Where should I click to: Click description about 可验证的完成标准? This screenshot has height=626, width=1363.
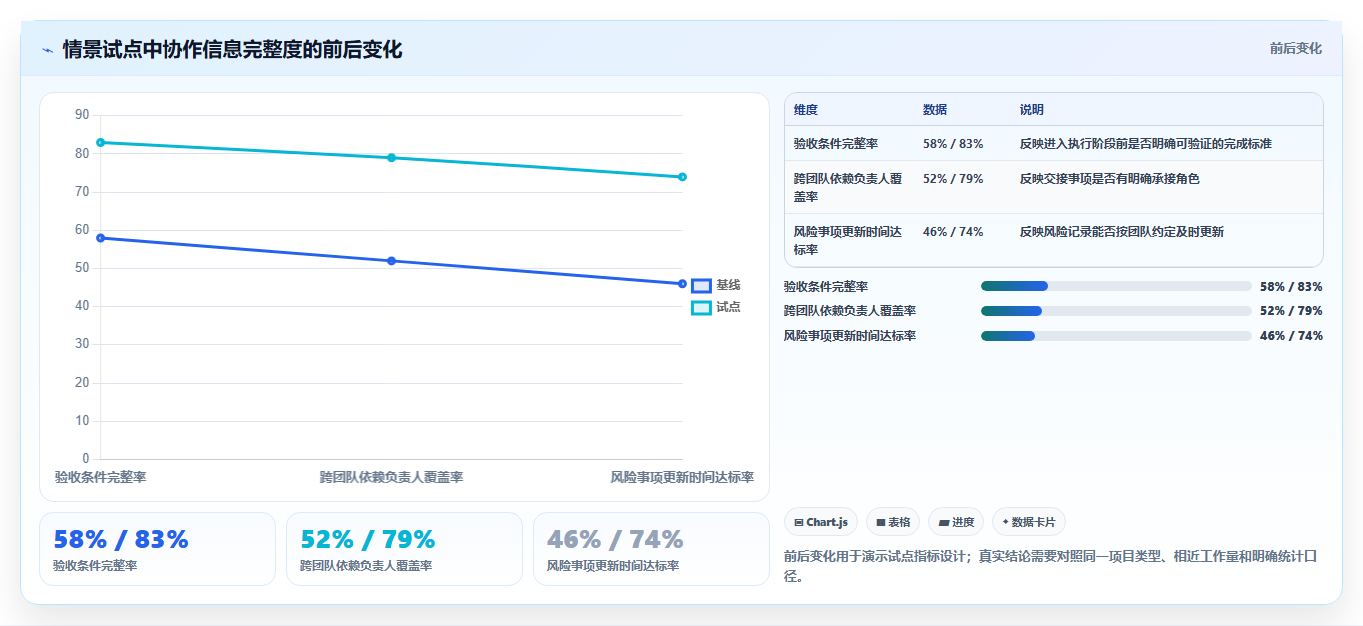(1145, 144)
